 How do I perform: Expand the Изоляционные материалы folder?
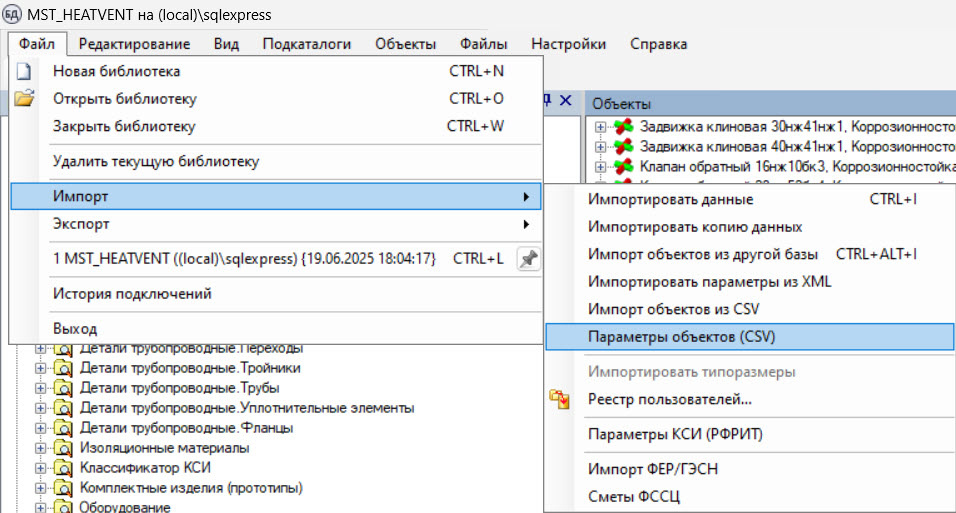coord(40,448)
